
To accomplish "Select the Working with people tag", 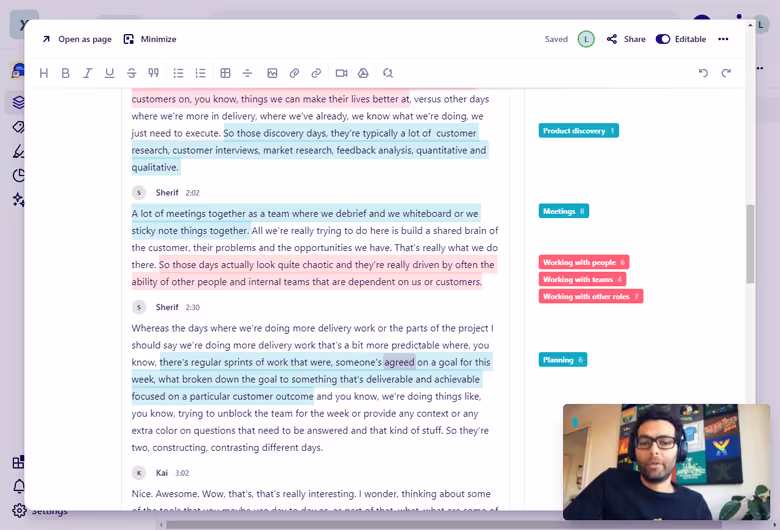I will pyautogui.click(x=584, y=262).
